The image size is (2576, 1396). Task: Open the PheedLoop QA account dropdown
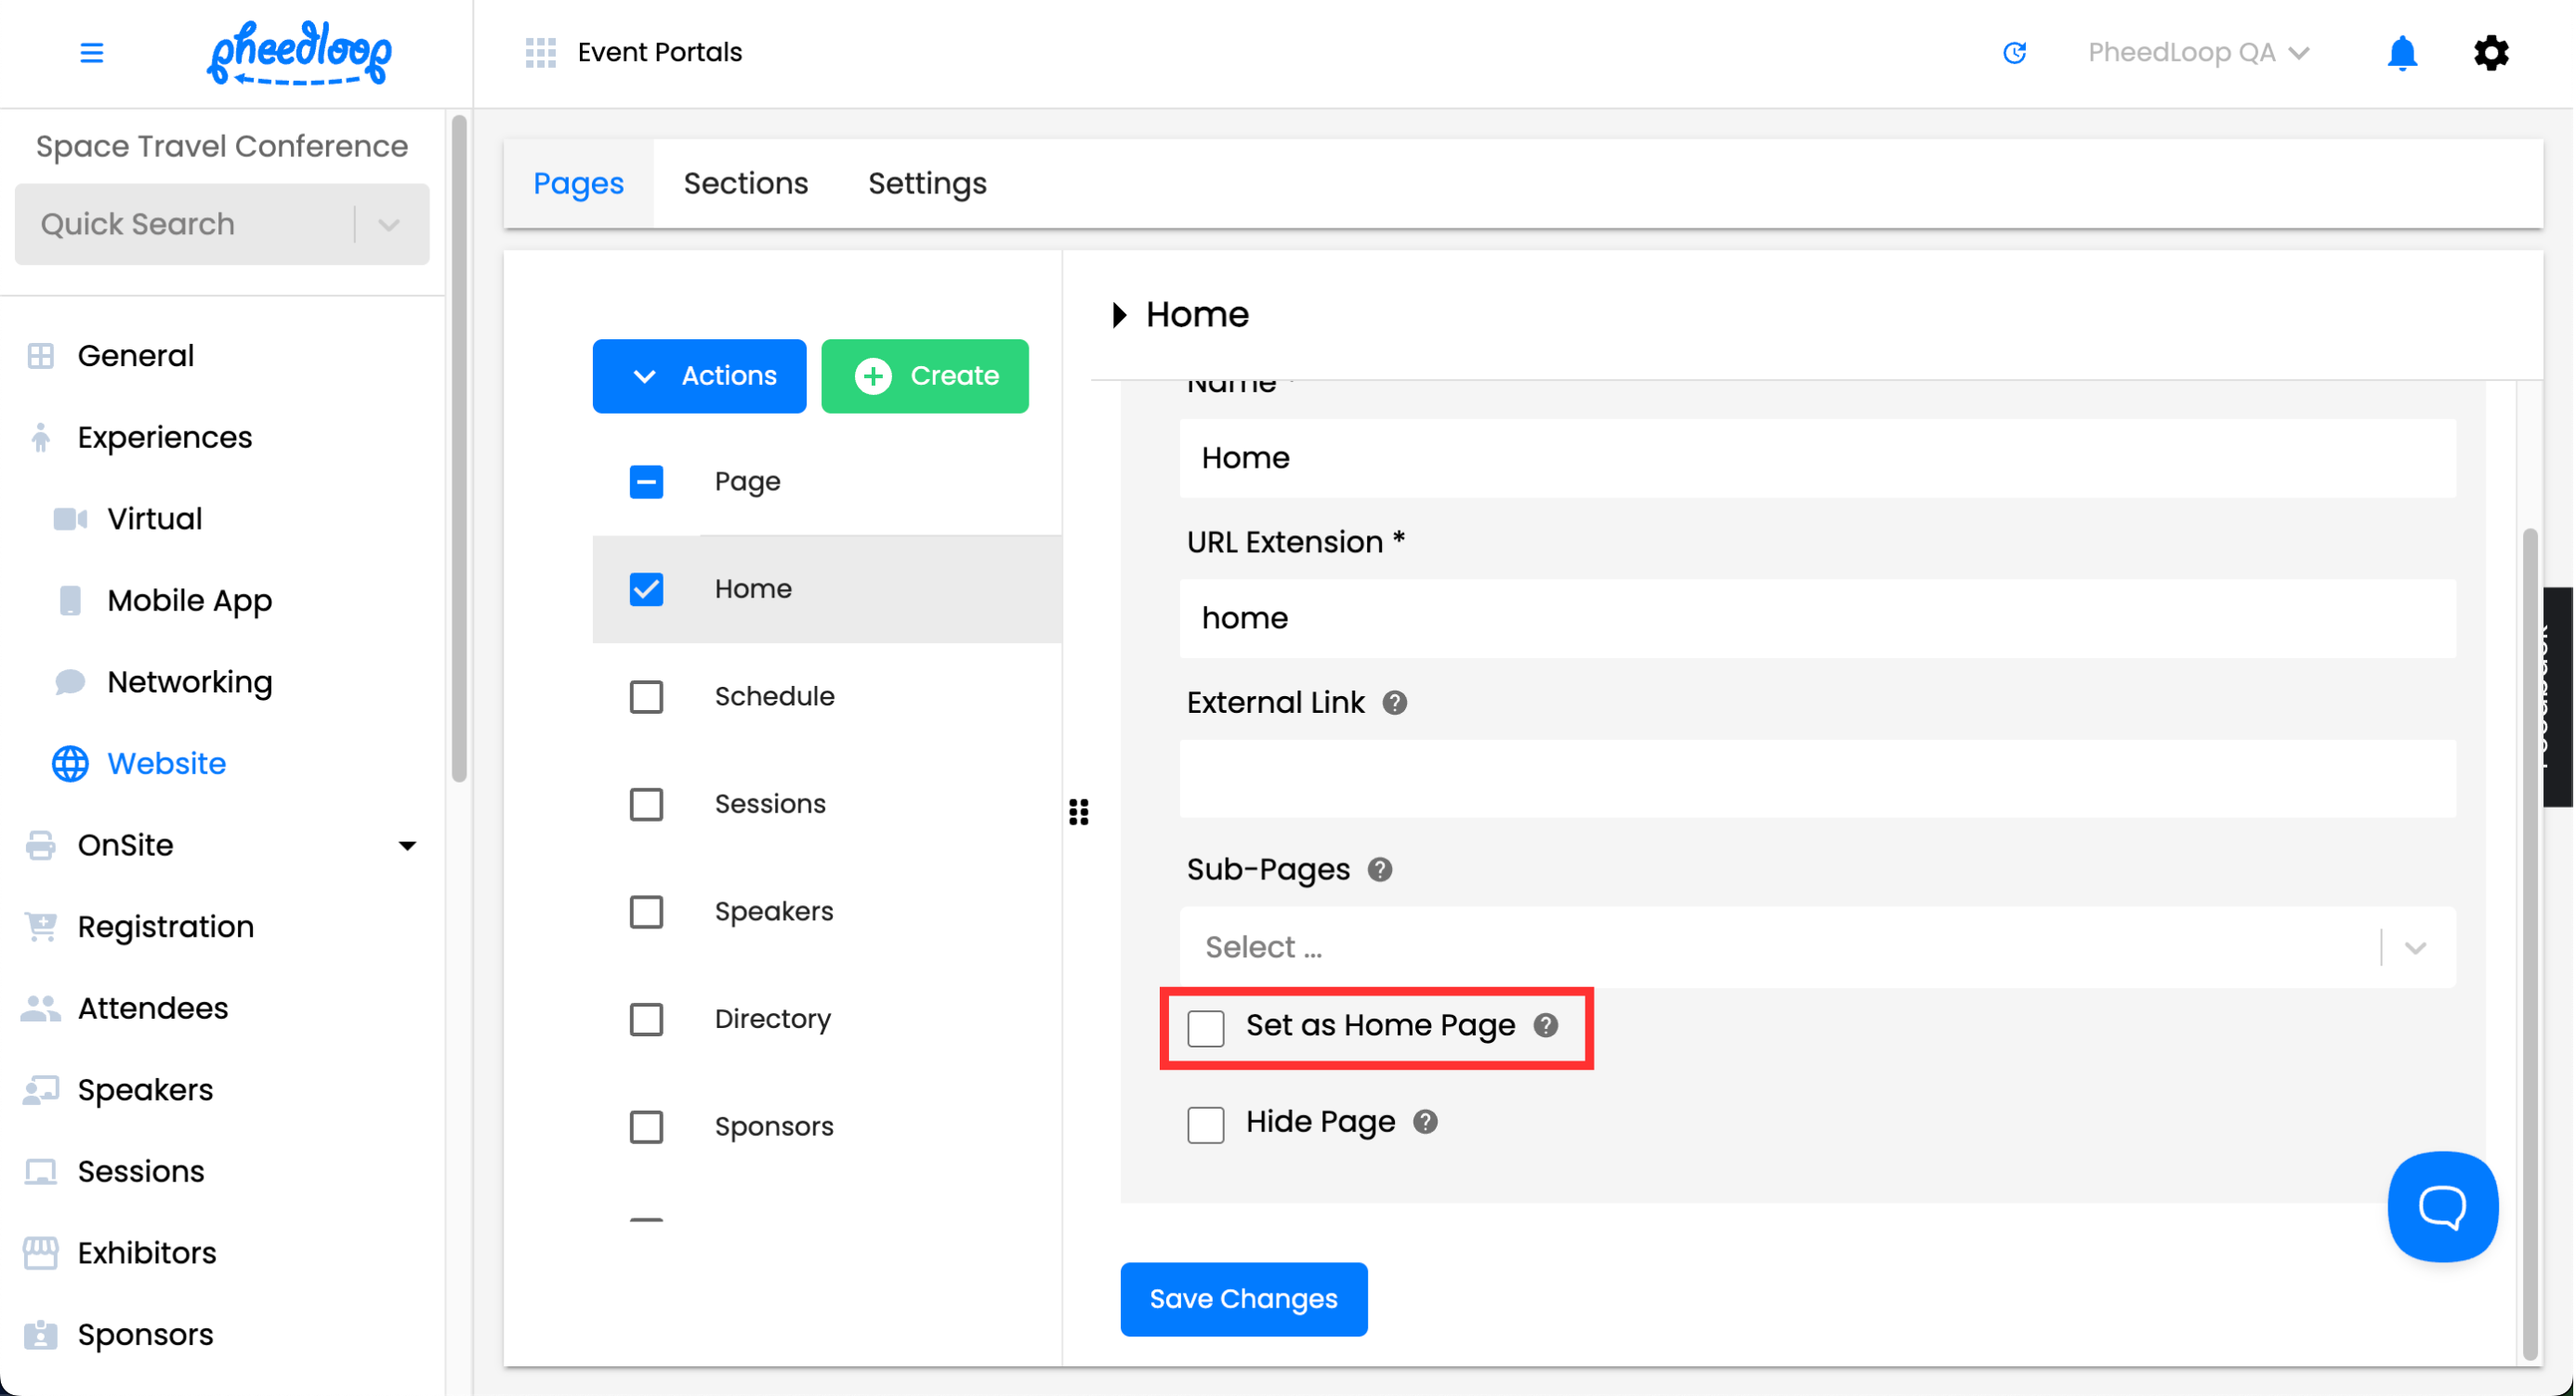2197,52
